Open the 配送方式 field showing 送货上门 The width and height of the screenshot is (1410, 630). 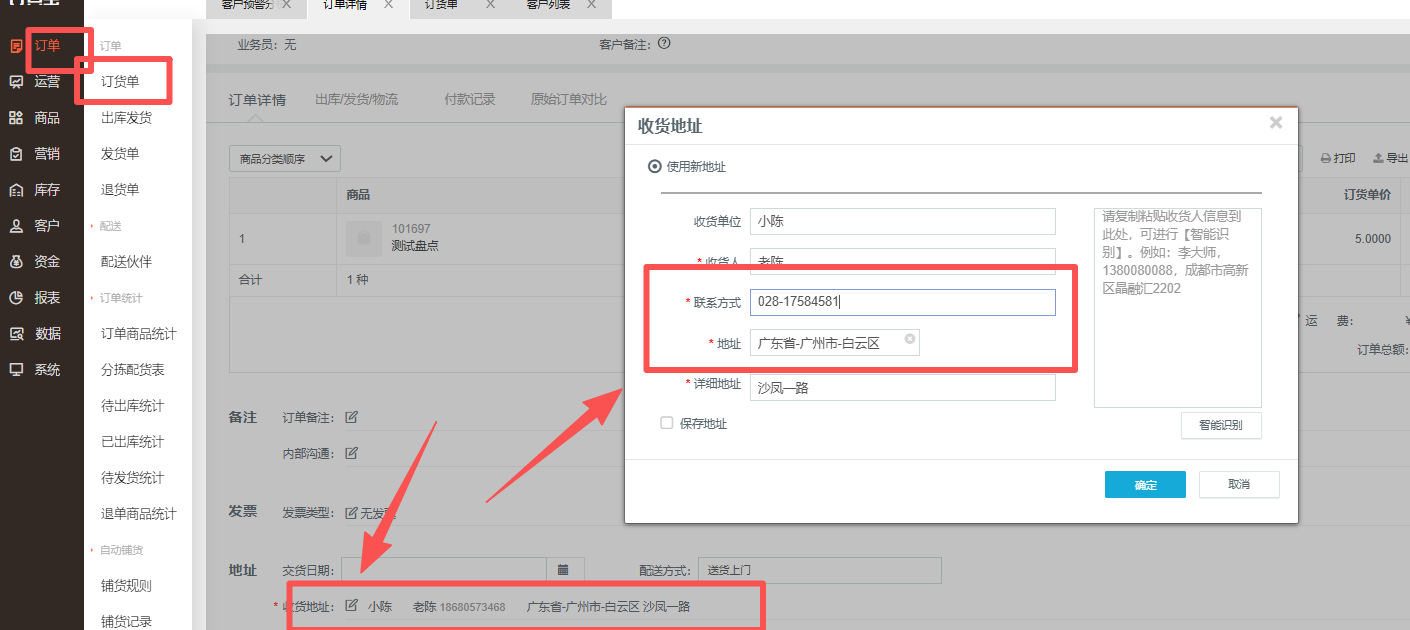coord(820,570)
